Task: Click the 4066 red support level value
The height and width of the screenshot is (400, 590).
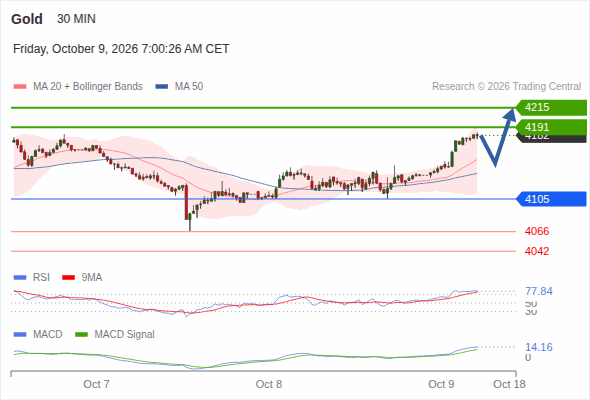Action: click(537, 231)
